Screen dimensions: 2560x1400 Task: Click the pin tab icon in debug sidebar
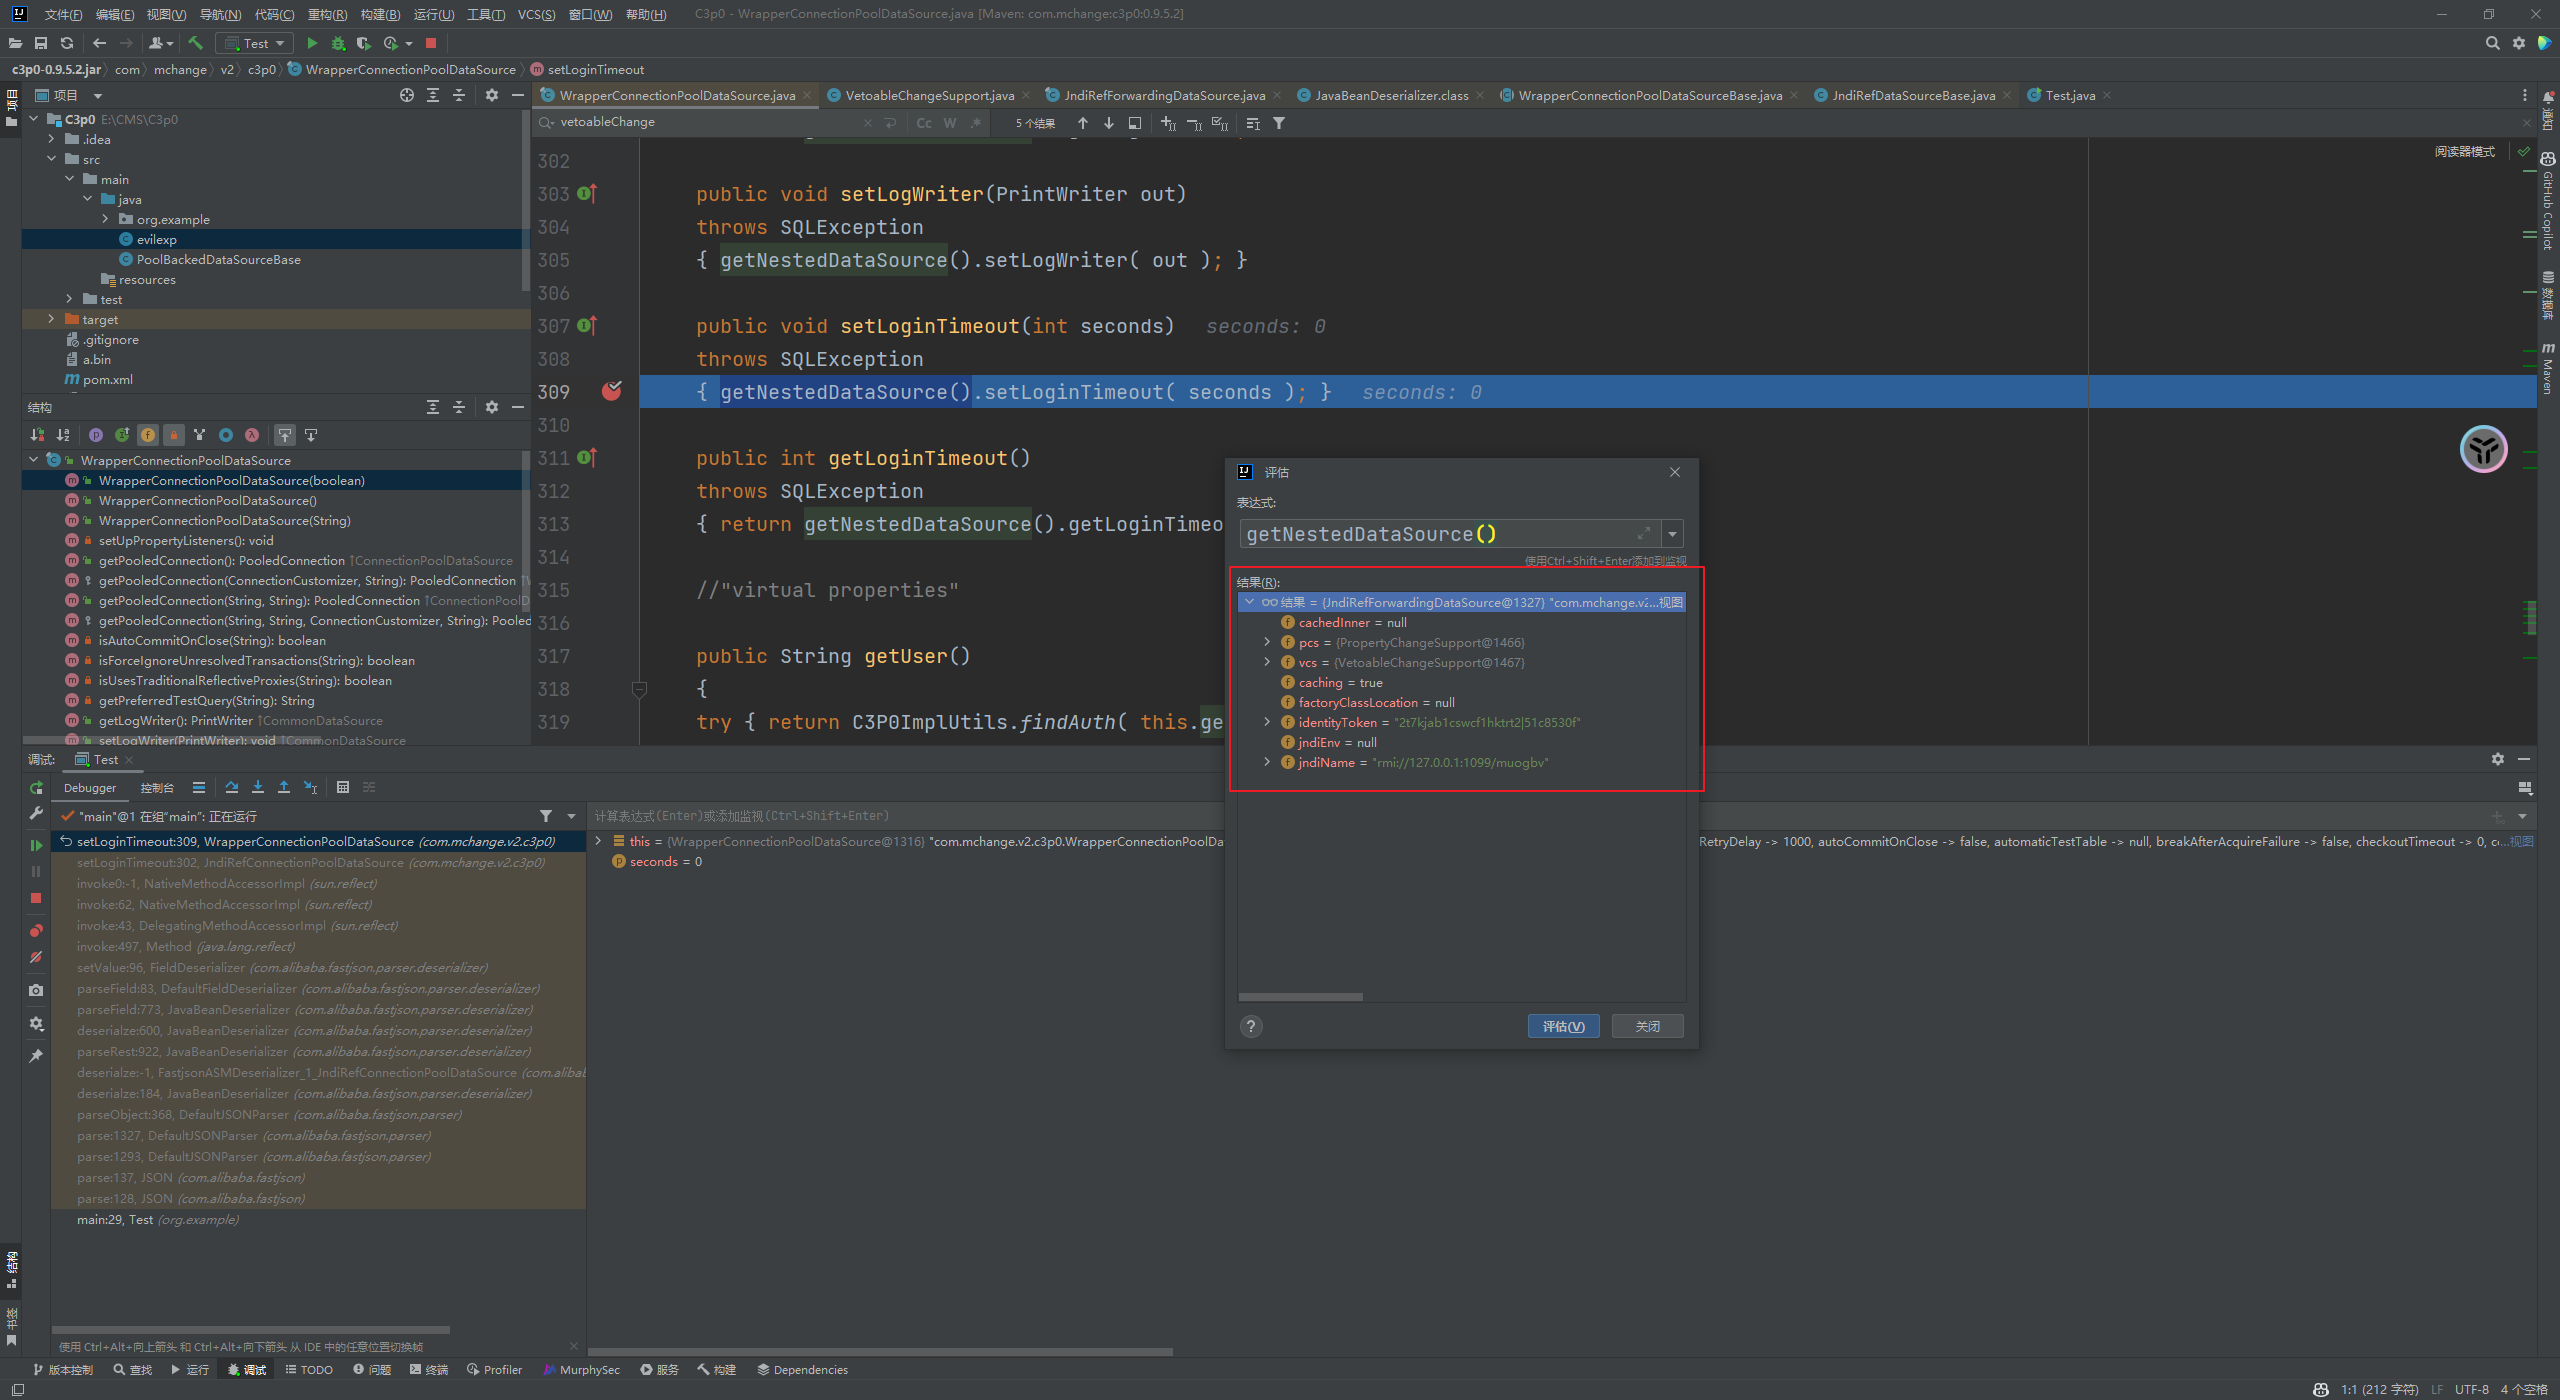[x=36, y=1056]
